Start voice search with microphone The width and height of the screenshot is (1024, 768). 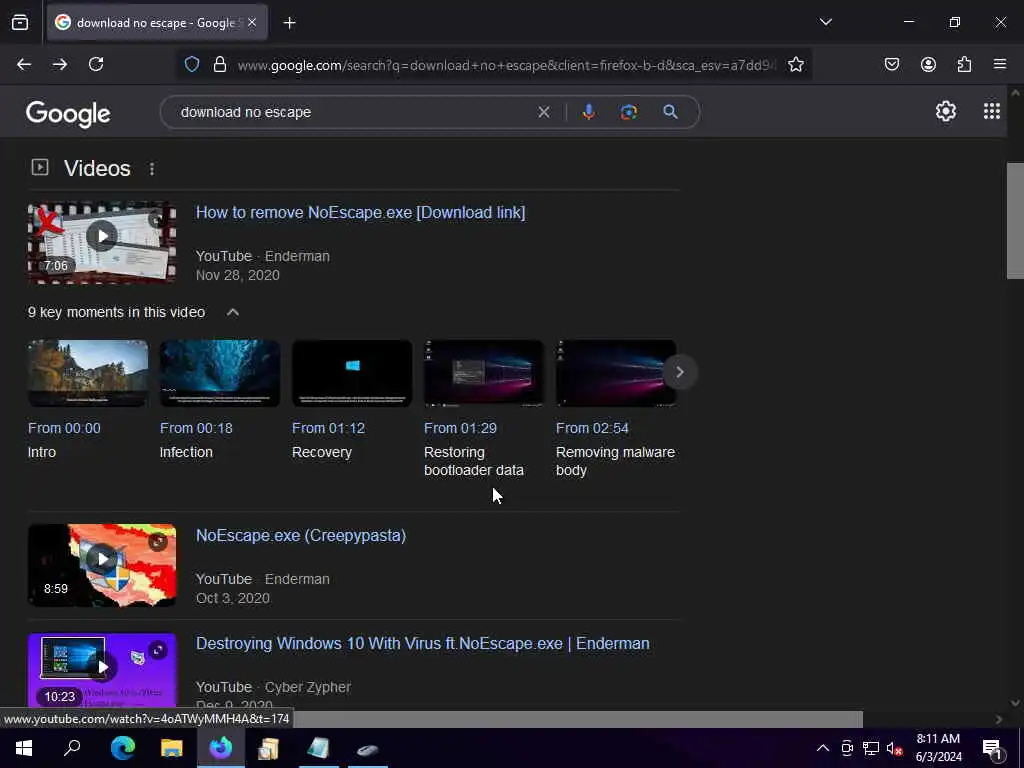[588, 112]
